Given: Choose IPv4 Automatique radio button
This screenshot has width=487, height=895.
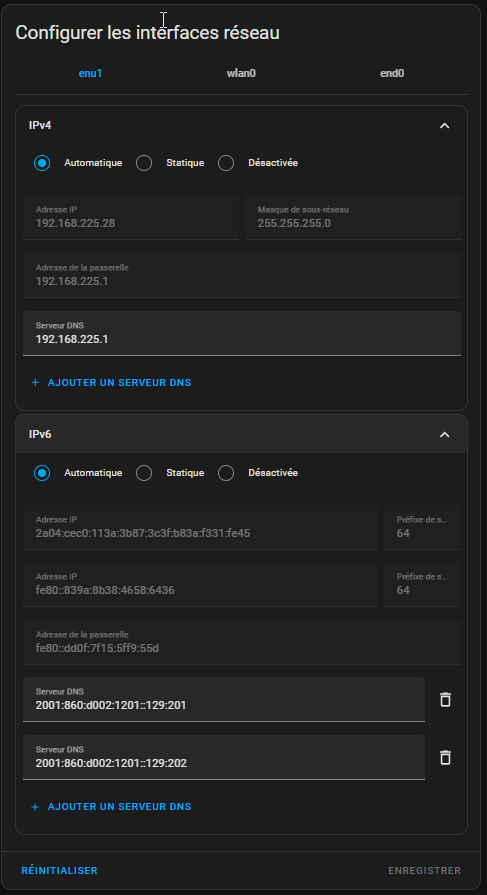Looking at the screenshot, I should [42, 163].
